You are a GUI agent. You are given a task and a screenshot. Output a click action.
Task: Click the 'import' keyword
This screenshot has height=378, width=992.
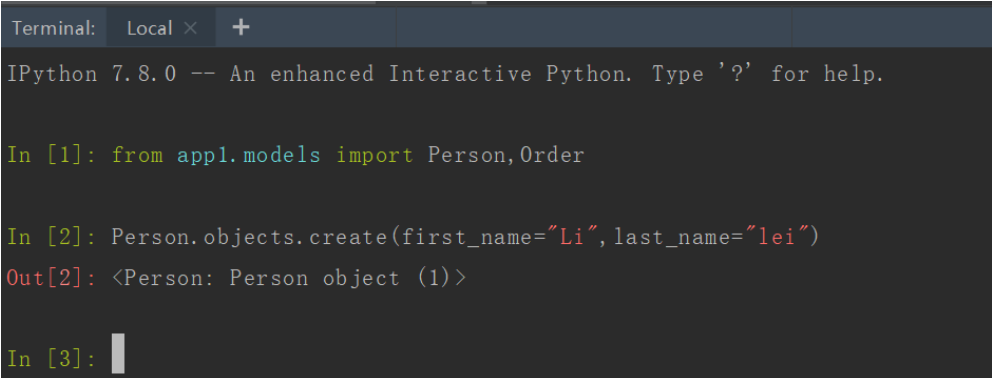[x=375, y=155]
